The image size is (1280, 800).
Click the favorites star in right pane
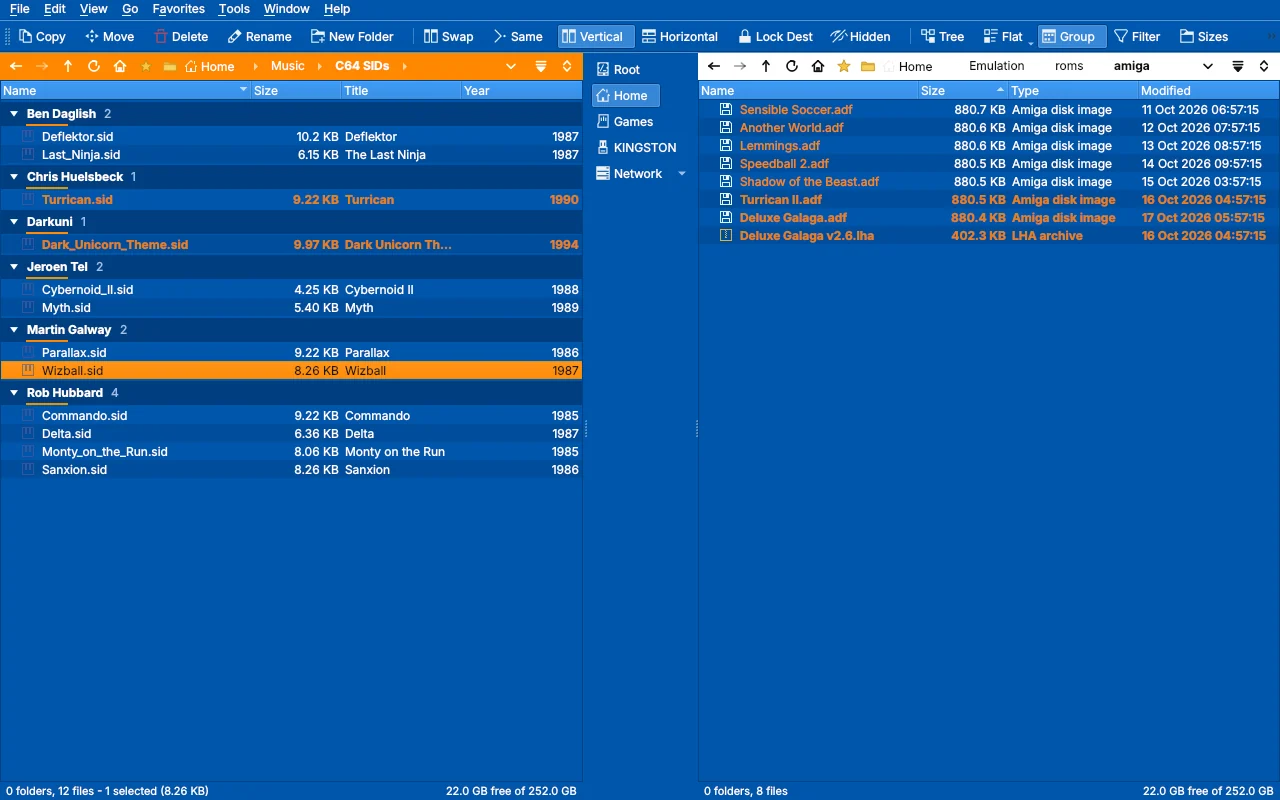coord(844,66)
